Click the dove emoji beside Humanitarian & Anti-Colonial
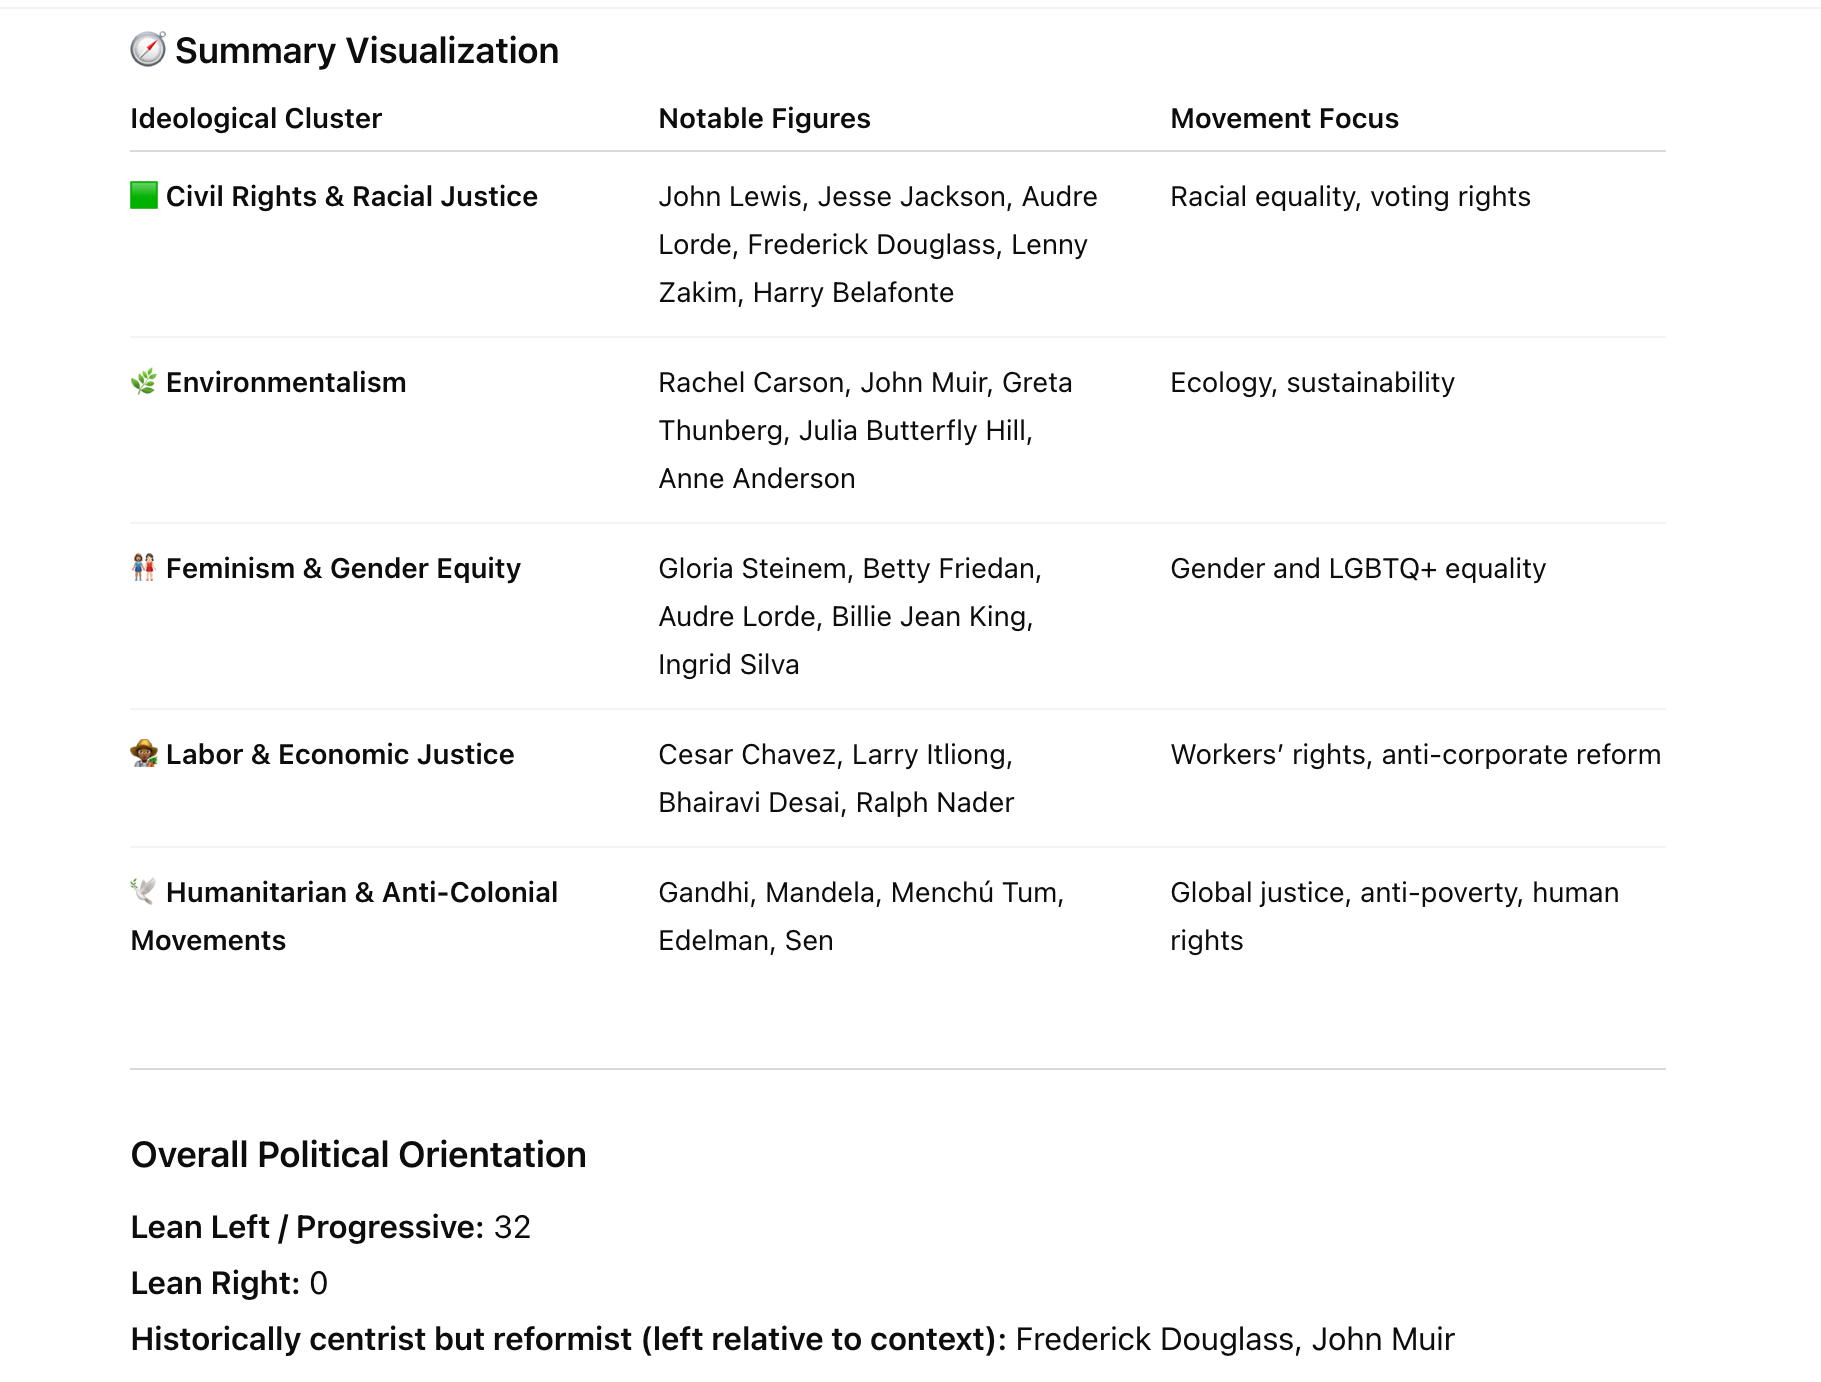 (144, 890)
